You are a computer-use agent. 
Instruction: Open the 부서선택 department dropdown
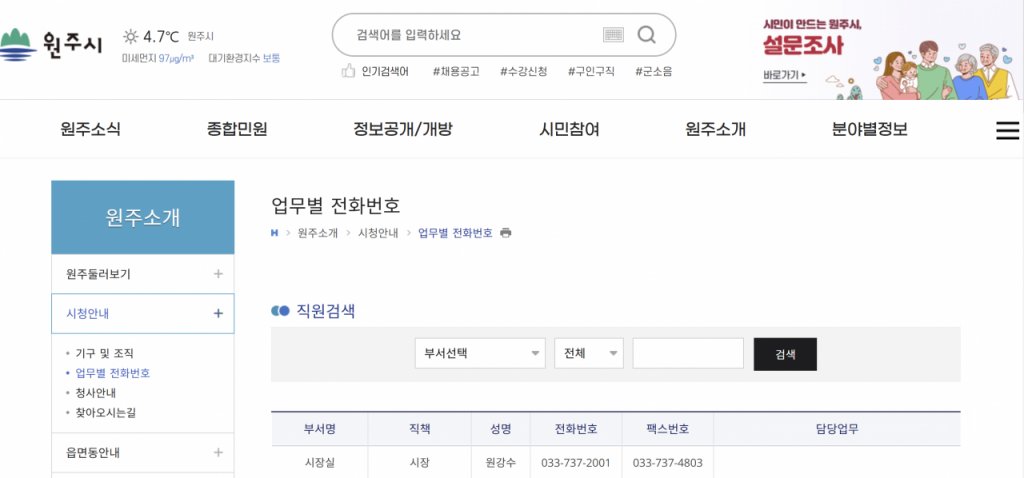click(480, 354)
